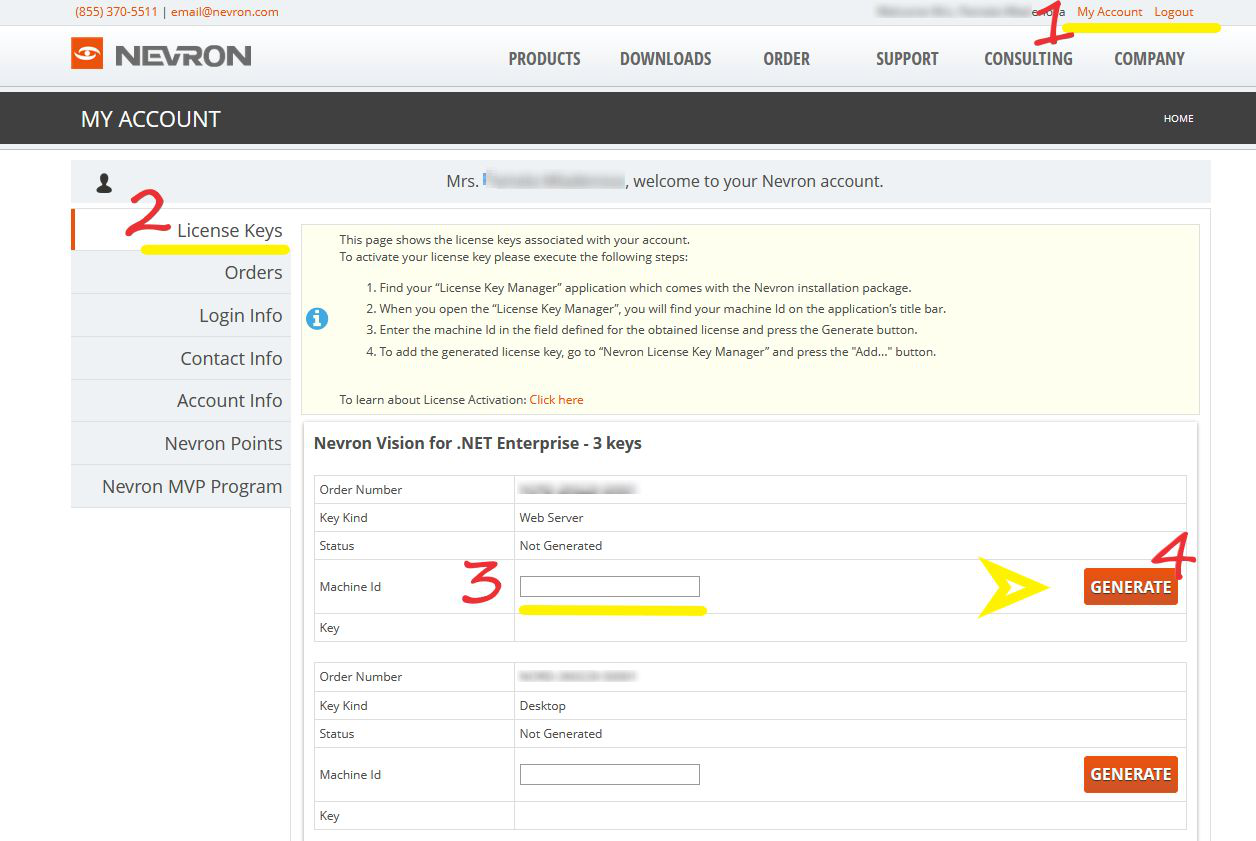Go to the Order menu item
This screenshot has height=841, width=1256.
(786, 59)
